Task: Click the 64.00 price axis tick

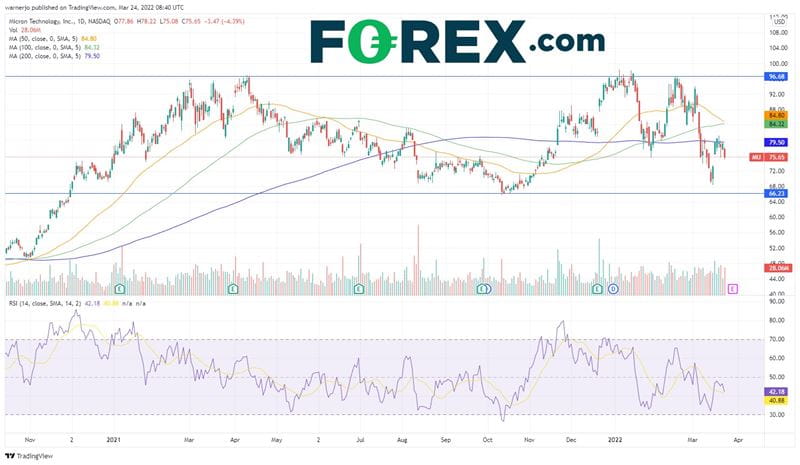Action: point(778,202)
